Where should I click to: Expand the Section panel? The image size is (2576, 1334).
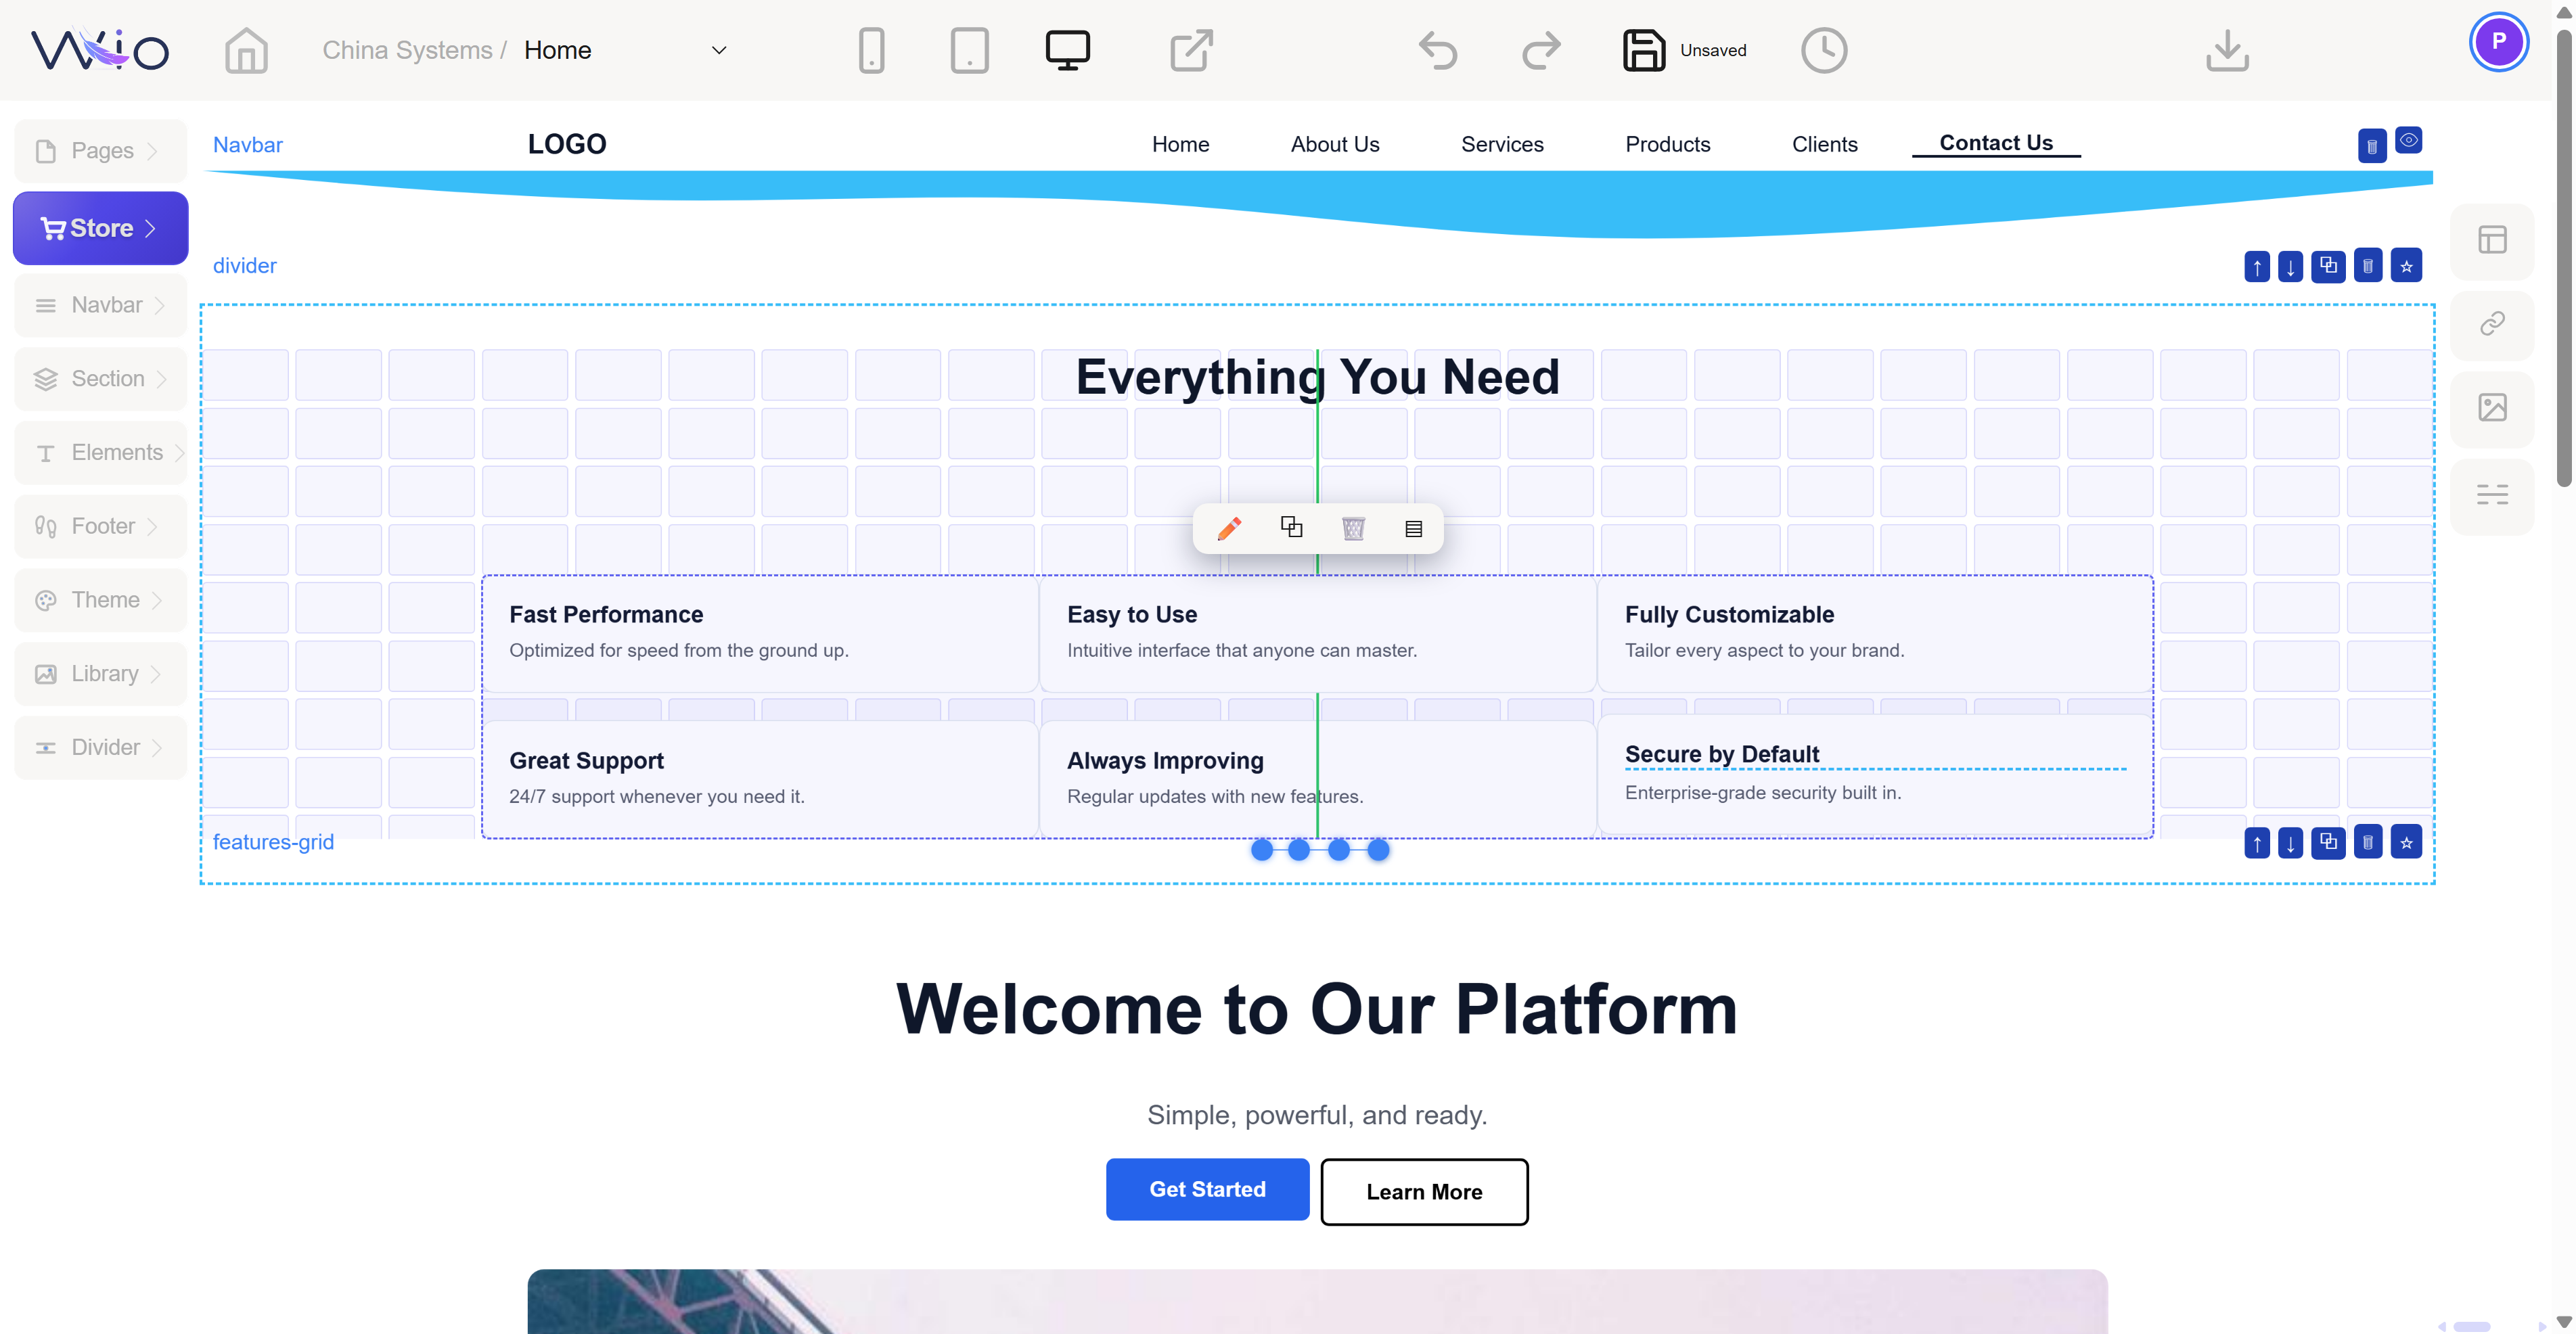[100, 379]
